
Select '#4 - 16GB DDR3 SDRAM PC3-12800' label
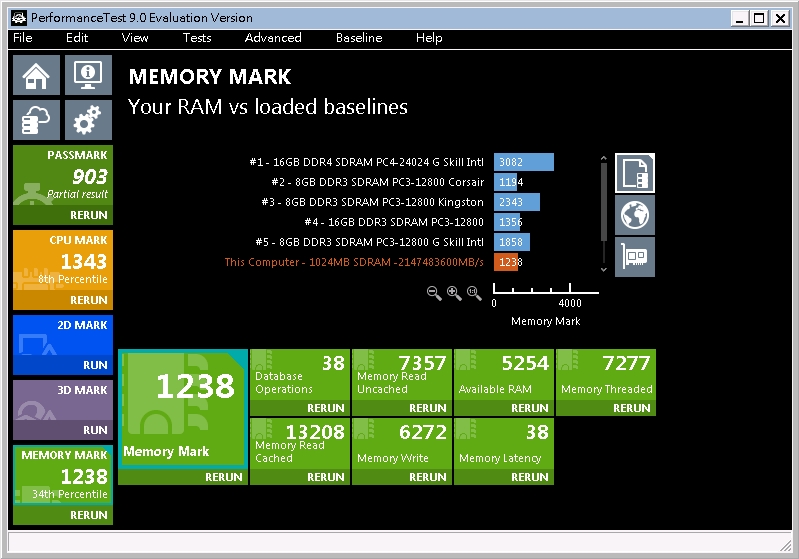point(394,222)
